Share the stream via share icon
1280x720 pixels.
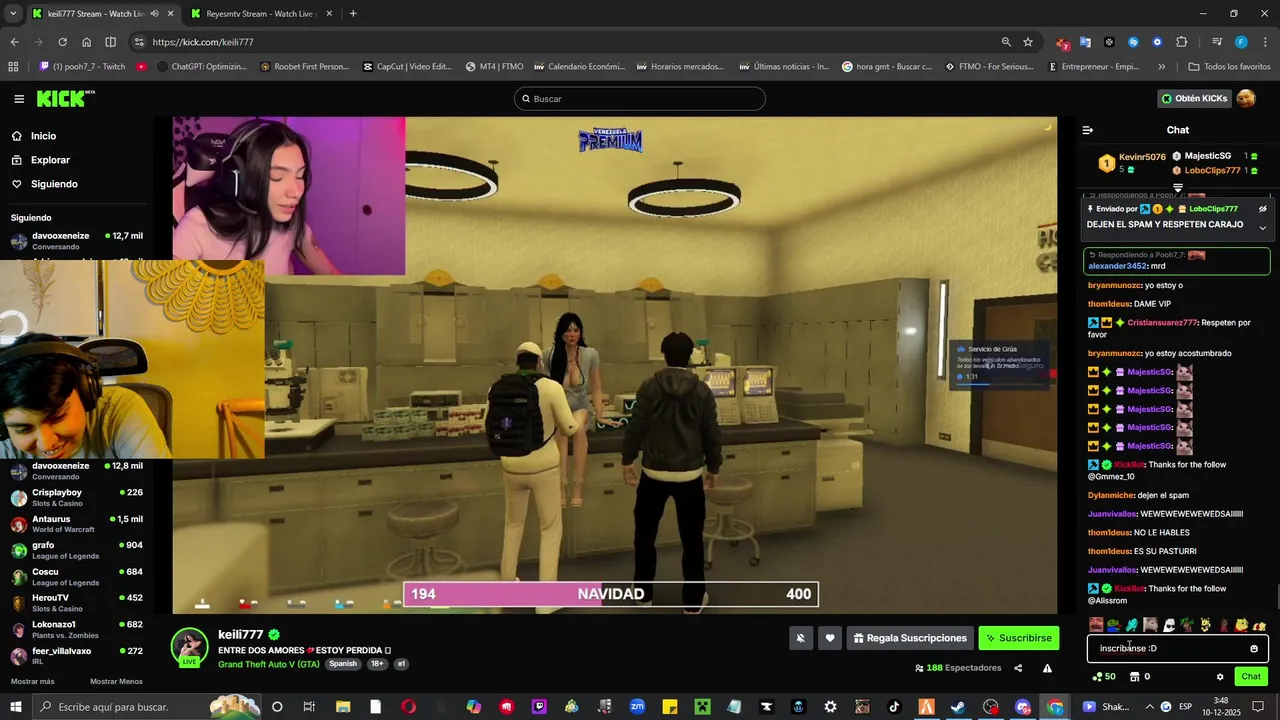1018,668
